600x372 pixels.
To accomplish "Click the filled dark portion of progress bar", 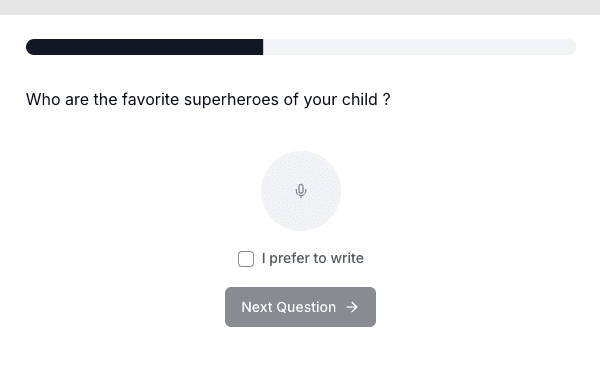I will pos(144,47).
